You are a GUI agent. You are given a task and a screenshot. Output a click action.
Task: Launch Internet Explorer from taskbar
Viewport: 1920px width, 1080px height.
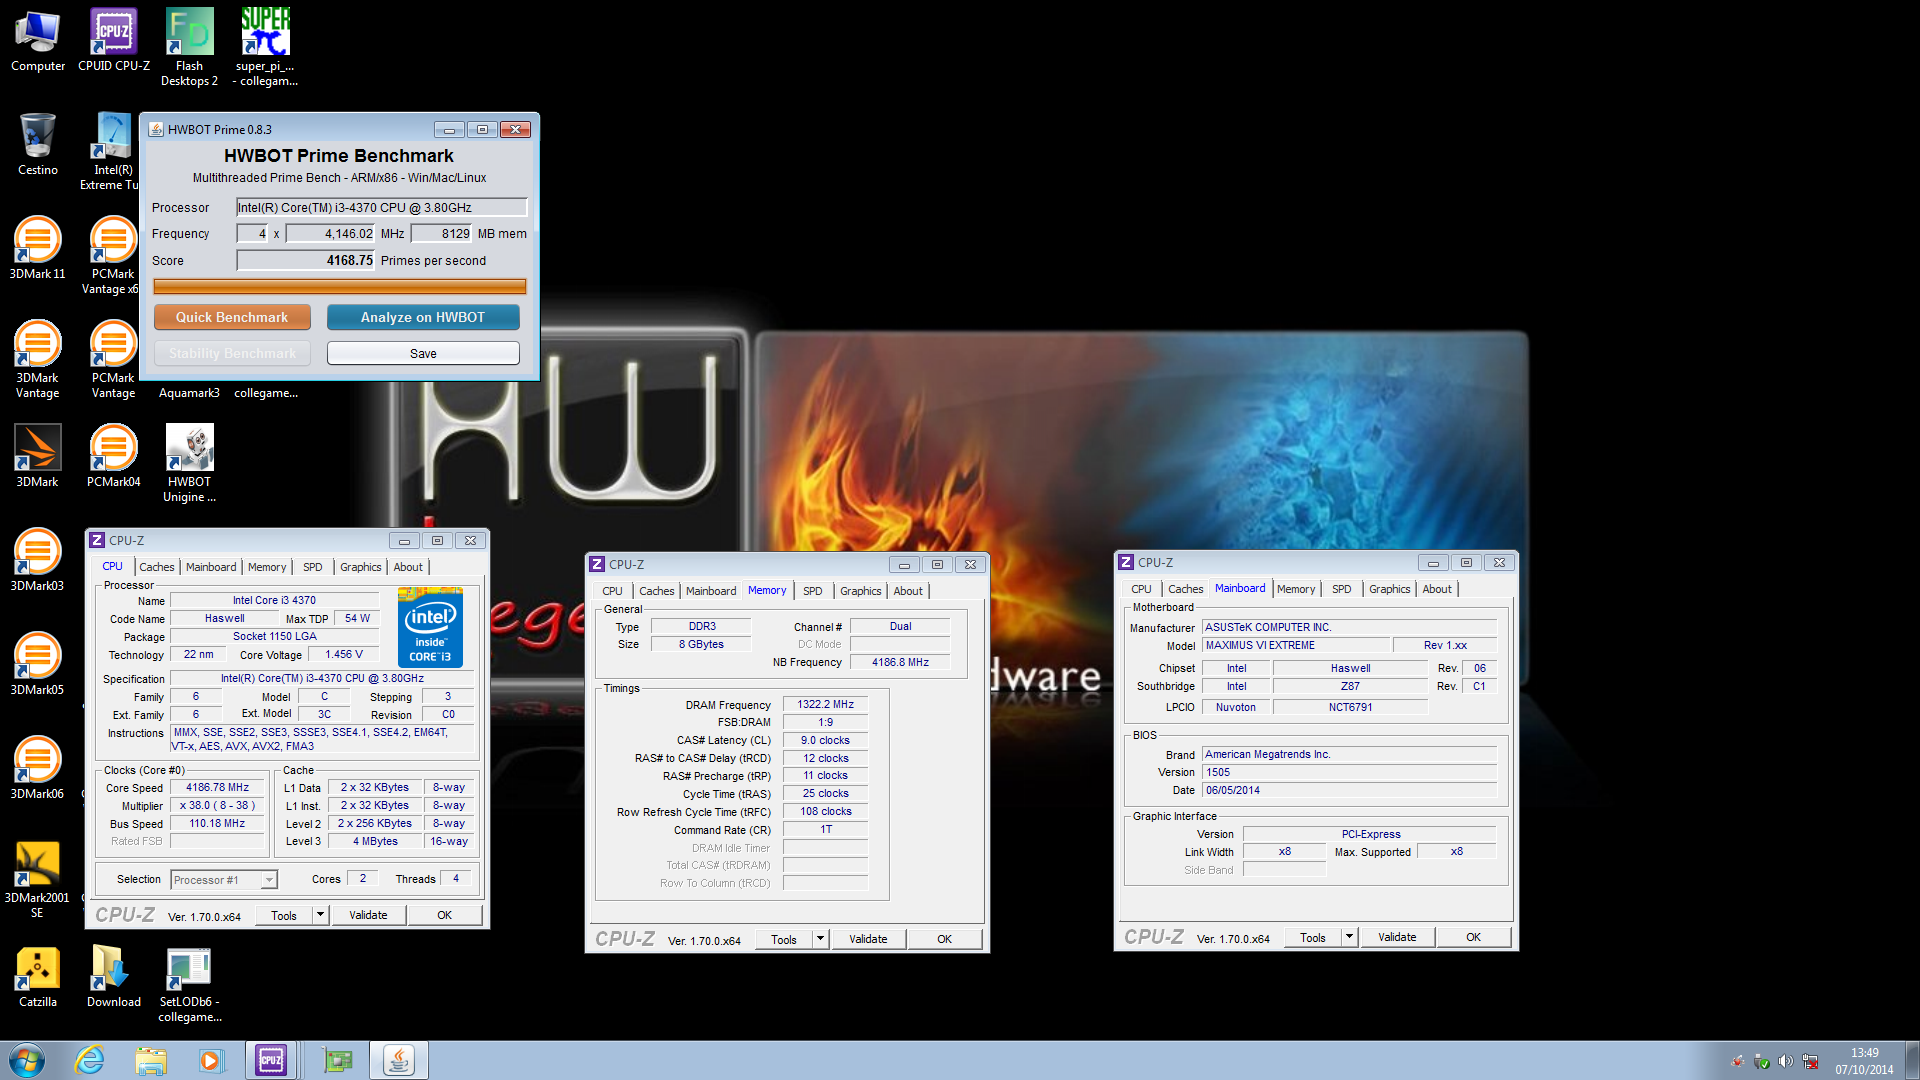coord(90,1060)
